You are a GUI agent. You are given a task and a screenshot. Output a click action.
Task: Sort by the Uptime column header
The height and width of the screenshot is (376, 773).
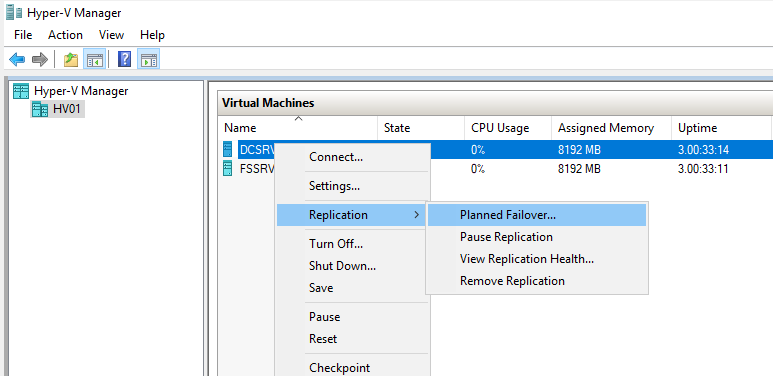(x=721, y=128)
